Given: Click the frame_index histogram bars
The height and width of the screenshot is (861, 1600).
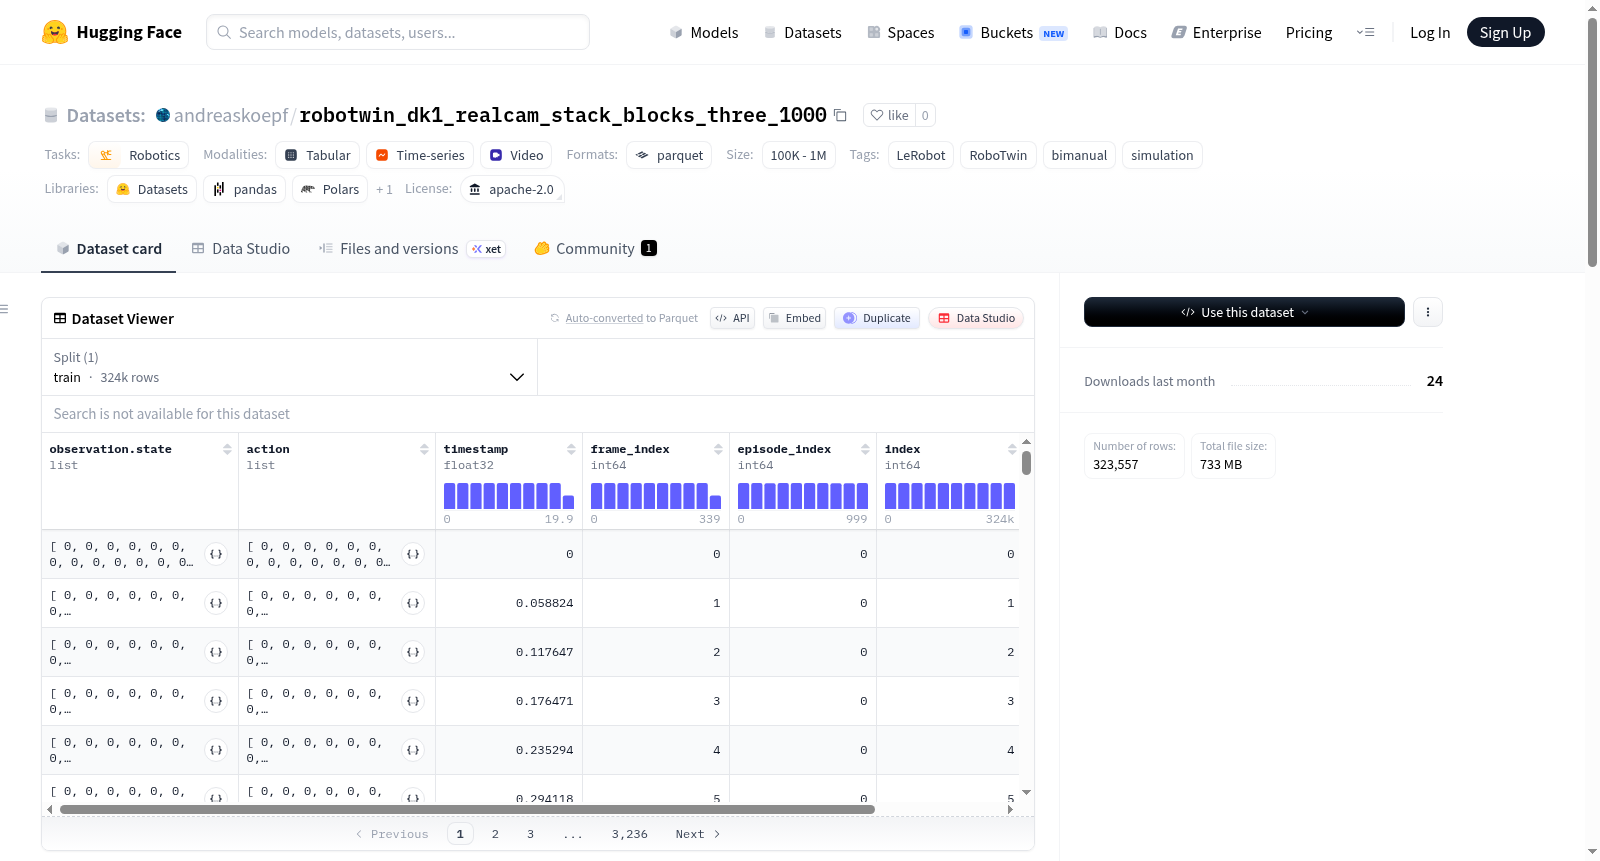Looking at the screenshot, I should (656, 496).
